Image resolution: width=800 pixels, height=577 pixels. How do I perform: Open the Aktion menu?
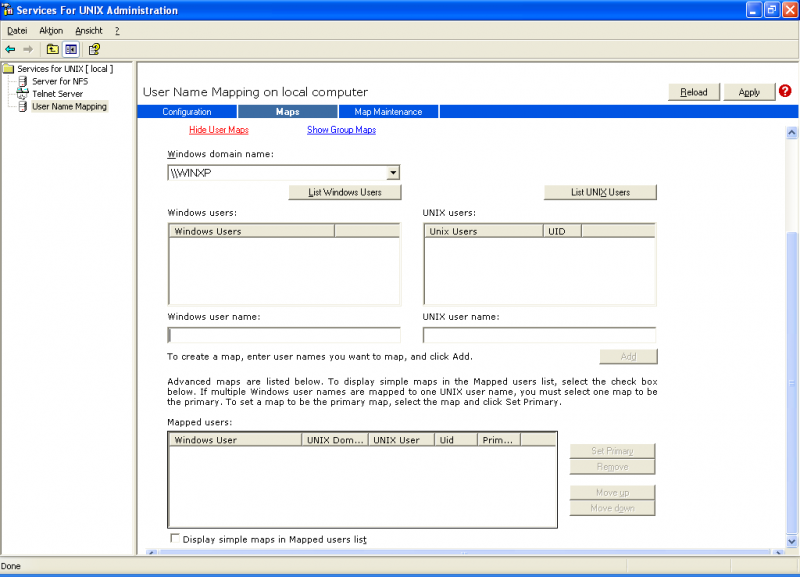pyautogui.click(x=51, y=30)
